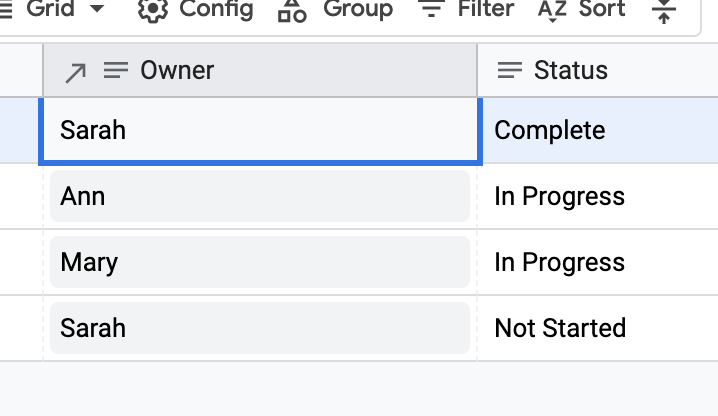This screenshot has width=718, height=416.
Task: Click the text-type icon beside Owner
Action: coord(116,70)
